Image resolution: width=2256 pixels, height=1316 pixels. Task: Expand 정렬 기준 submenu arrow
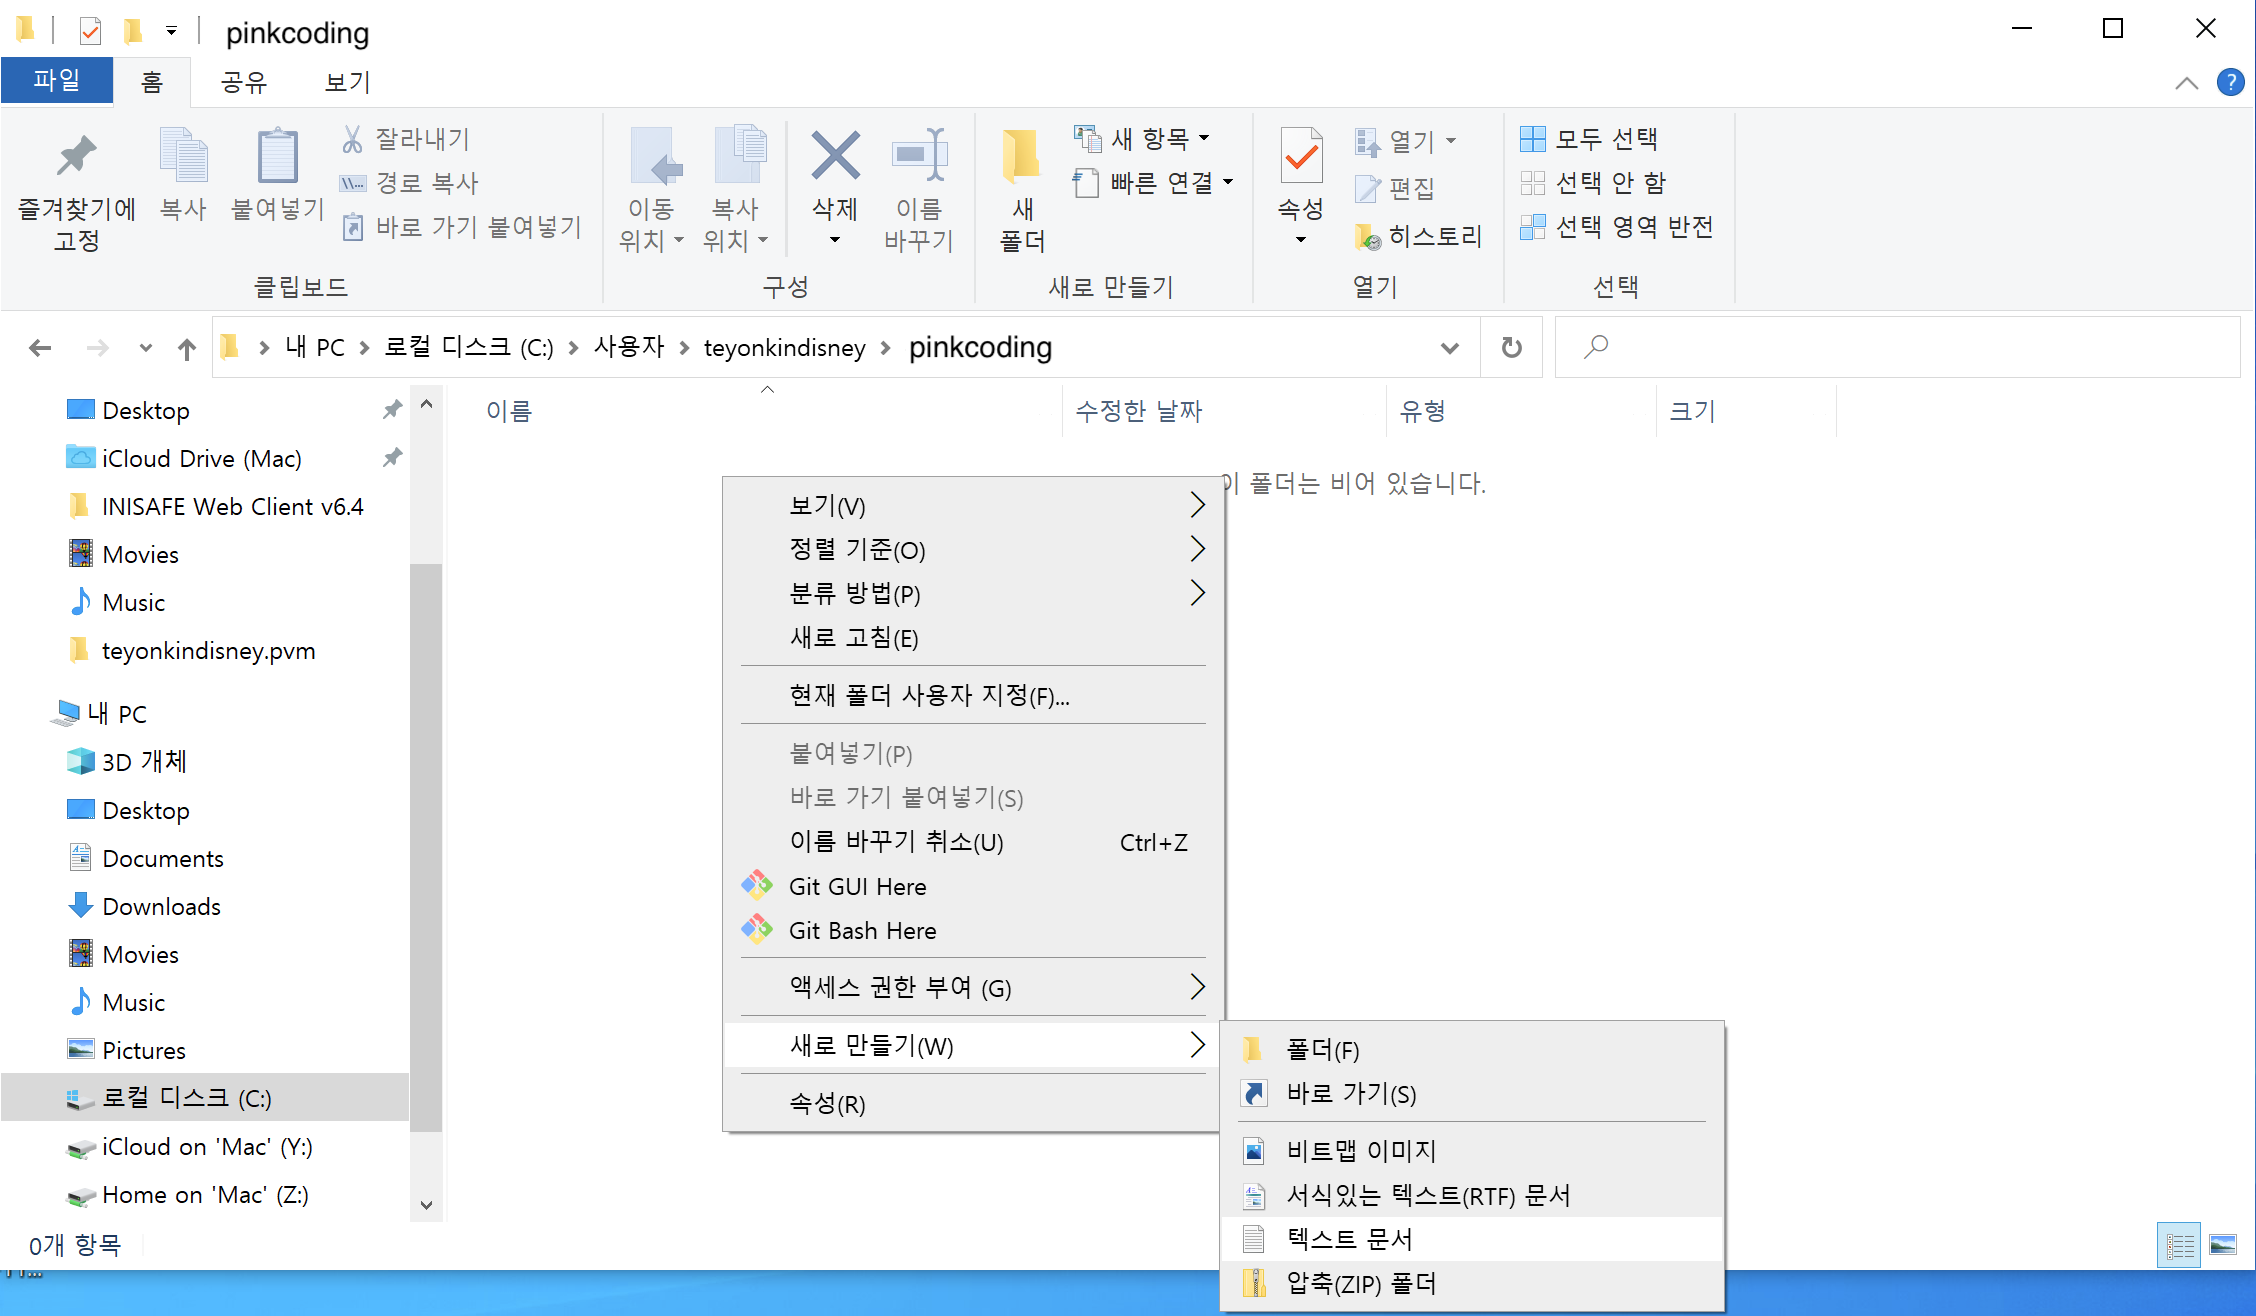(x=1197, y=550)
